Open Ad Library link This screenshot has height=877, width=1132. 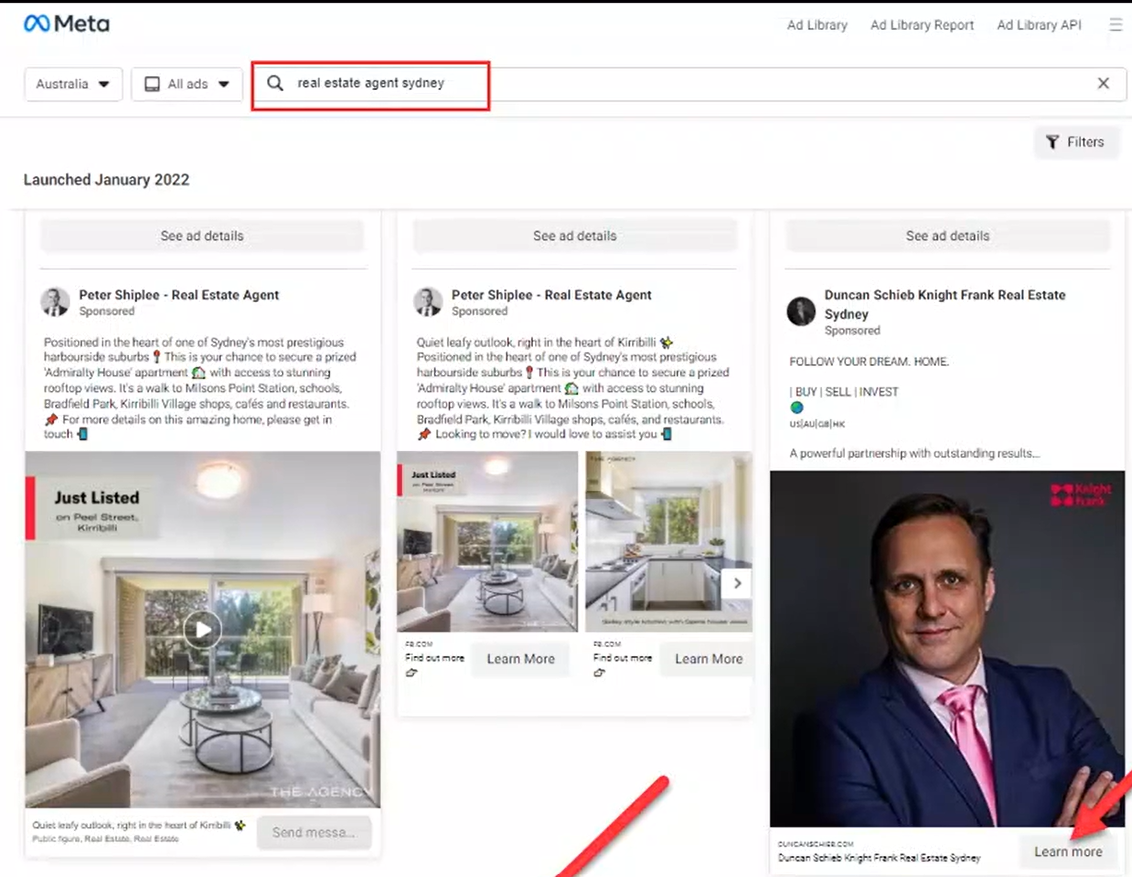click(817, 25)
